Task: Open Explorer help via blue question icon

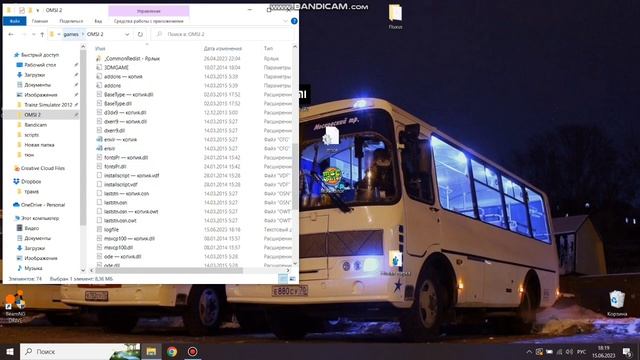Action: pos(294,21)
